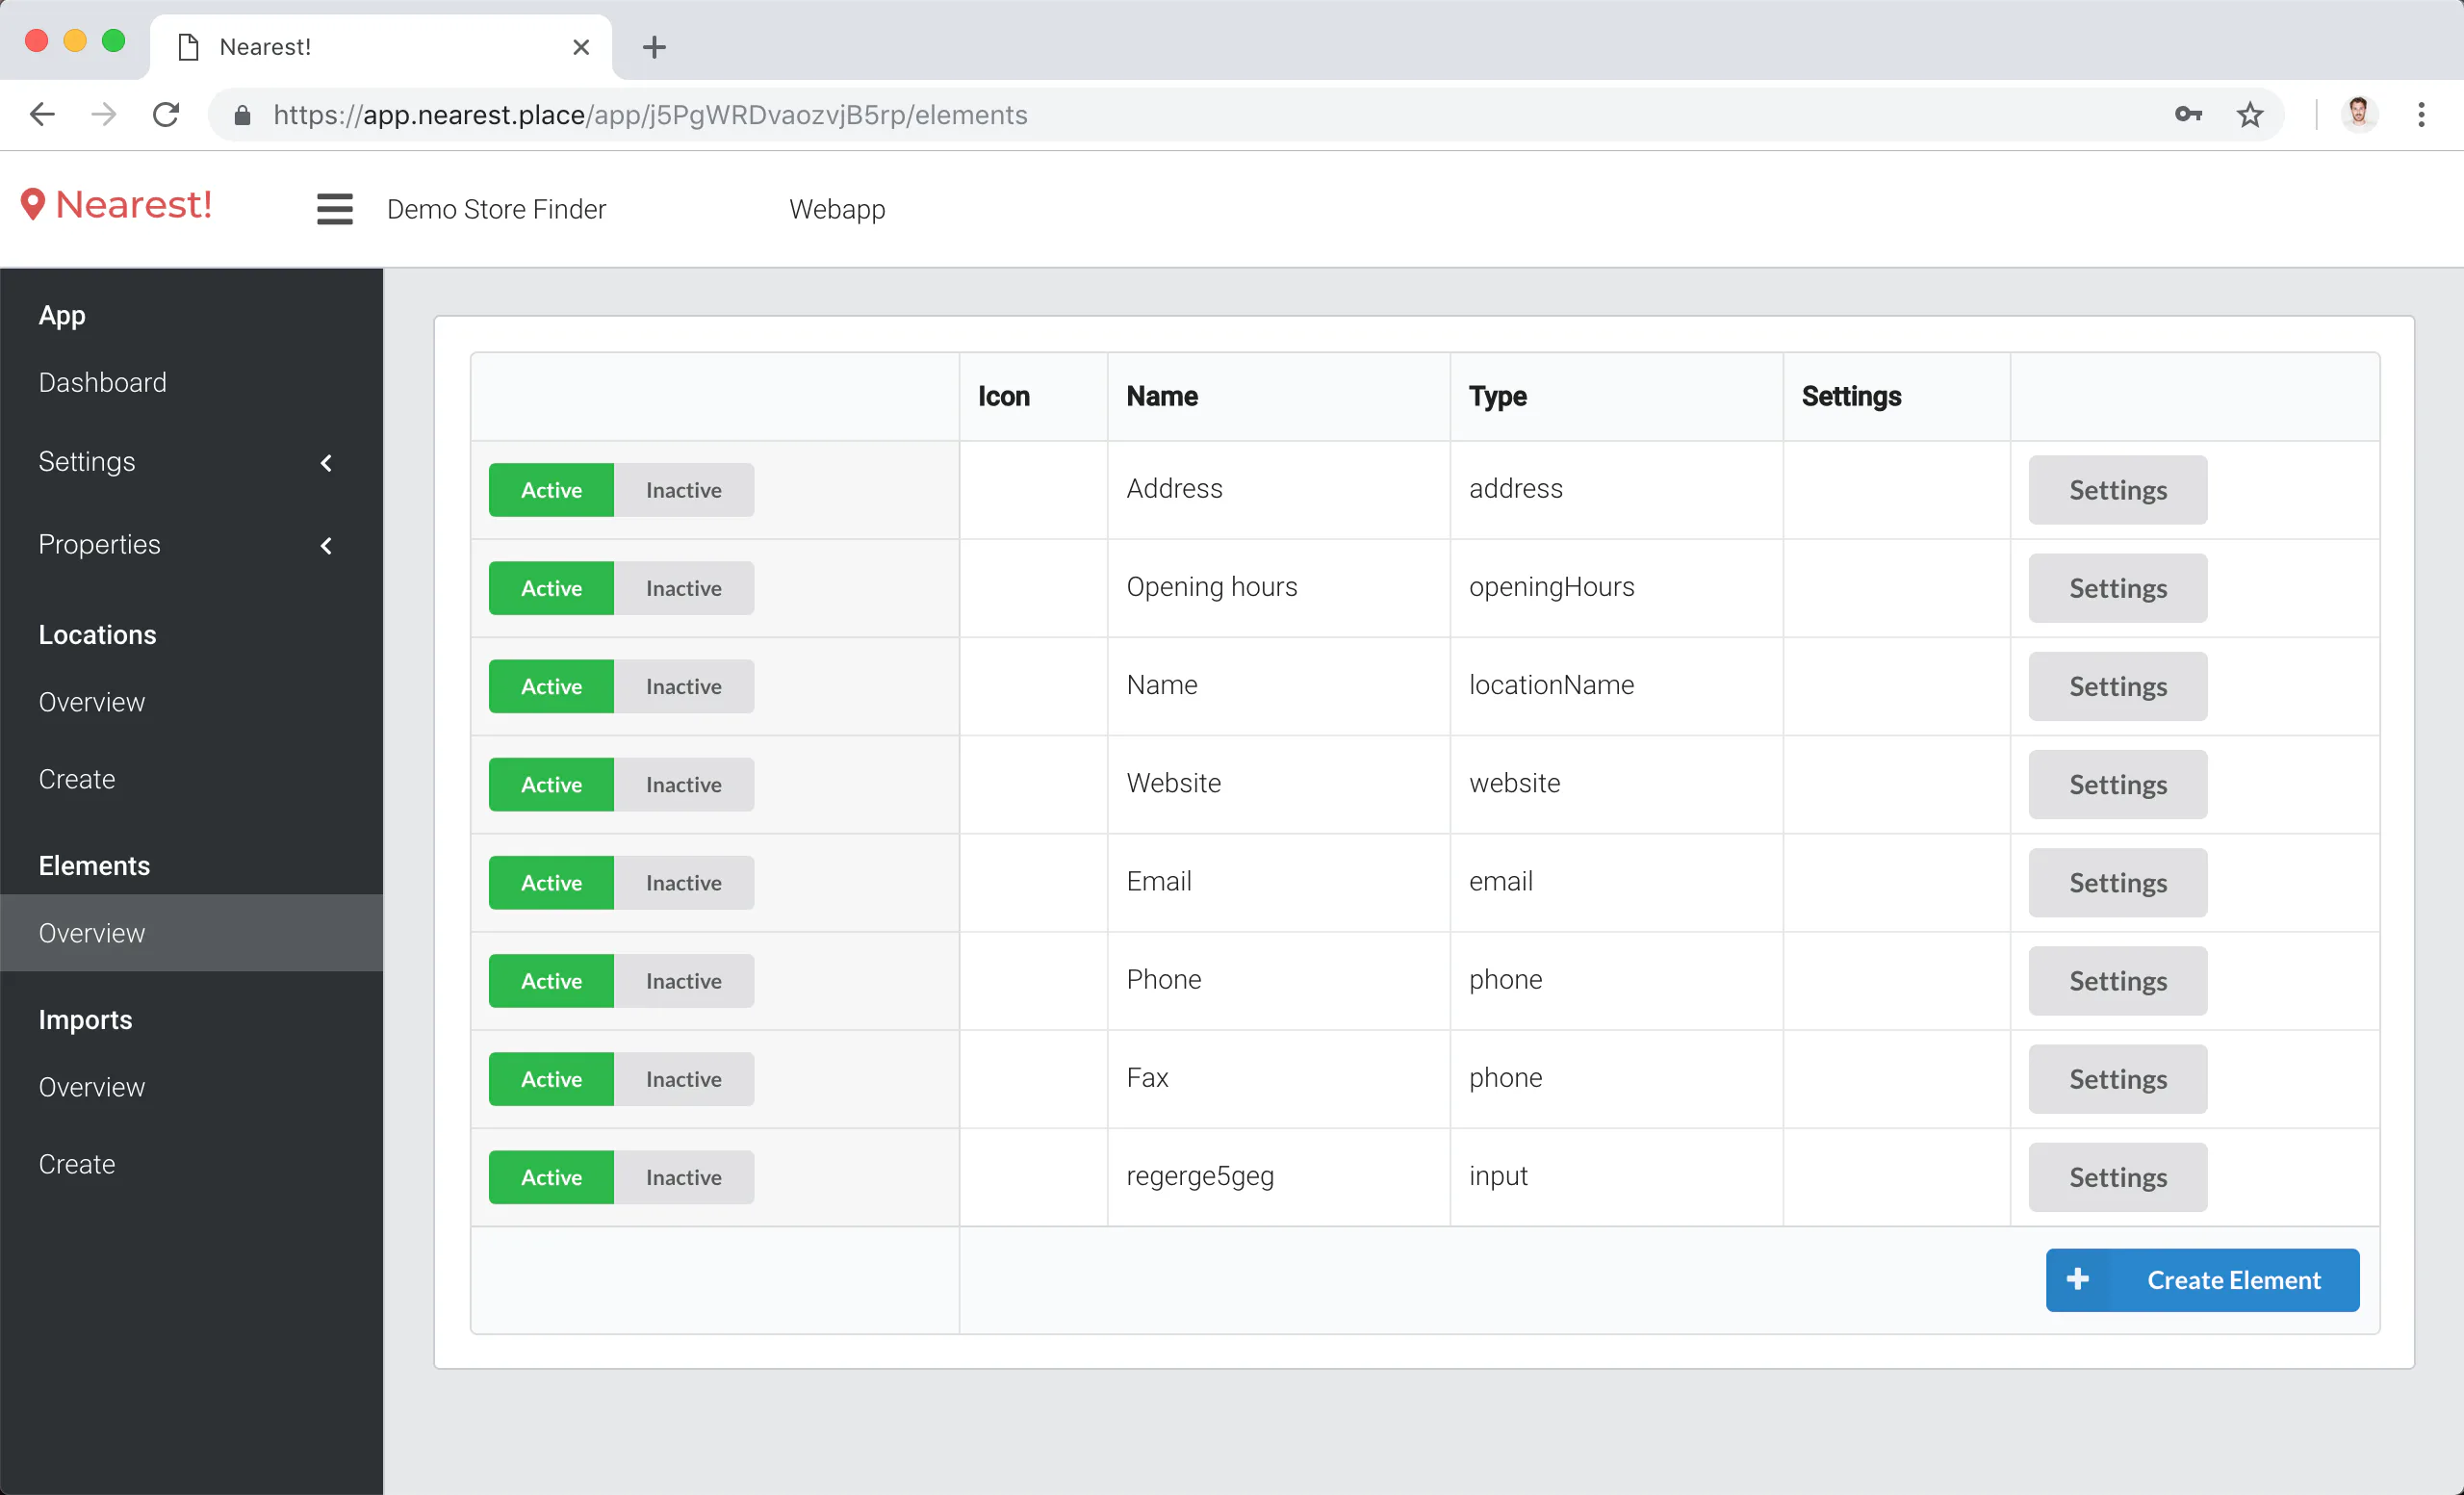The image size is (2464, 1495).
Task: Set Fax element to Inactive
Action: pos(684,1079)
